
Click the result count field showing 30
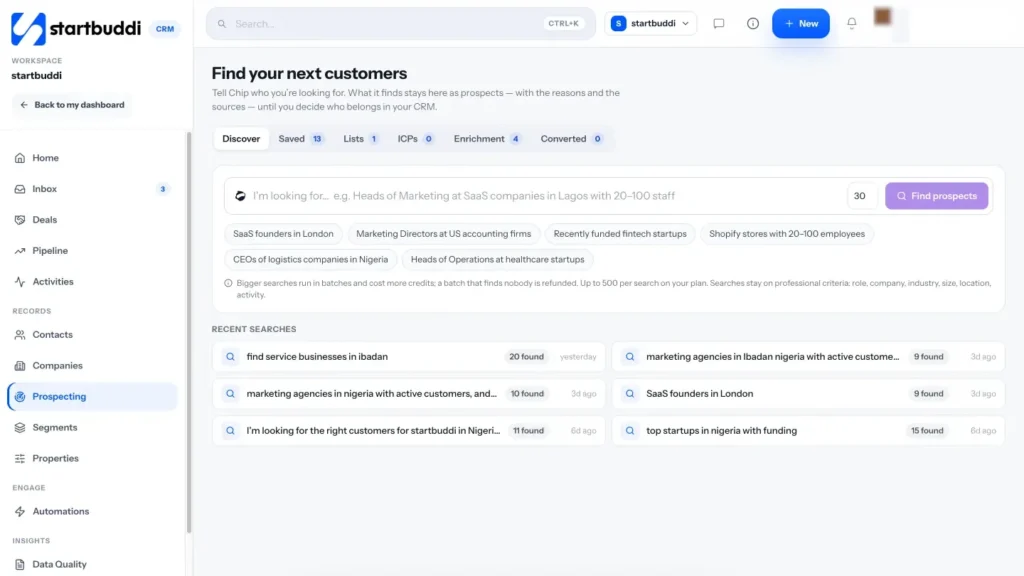click(861, 196)
